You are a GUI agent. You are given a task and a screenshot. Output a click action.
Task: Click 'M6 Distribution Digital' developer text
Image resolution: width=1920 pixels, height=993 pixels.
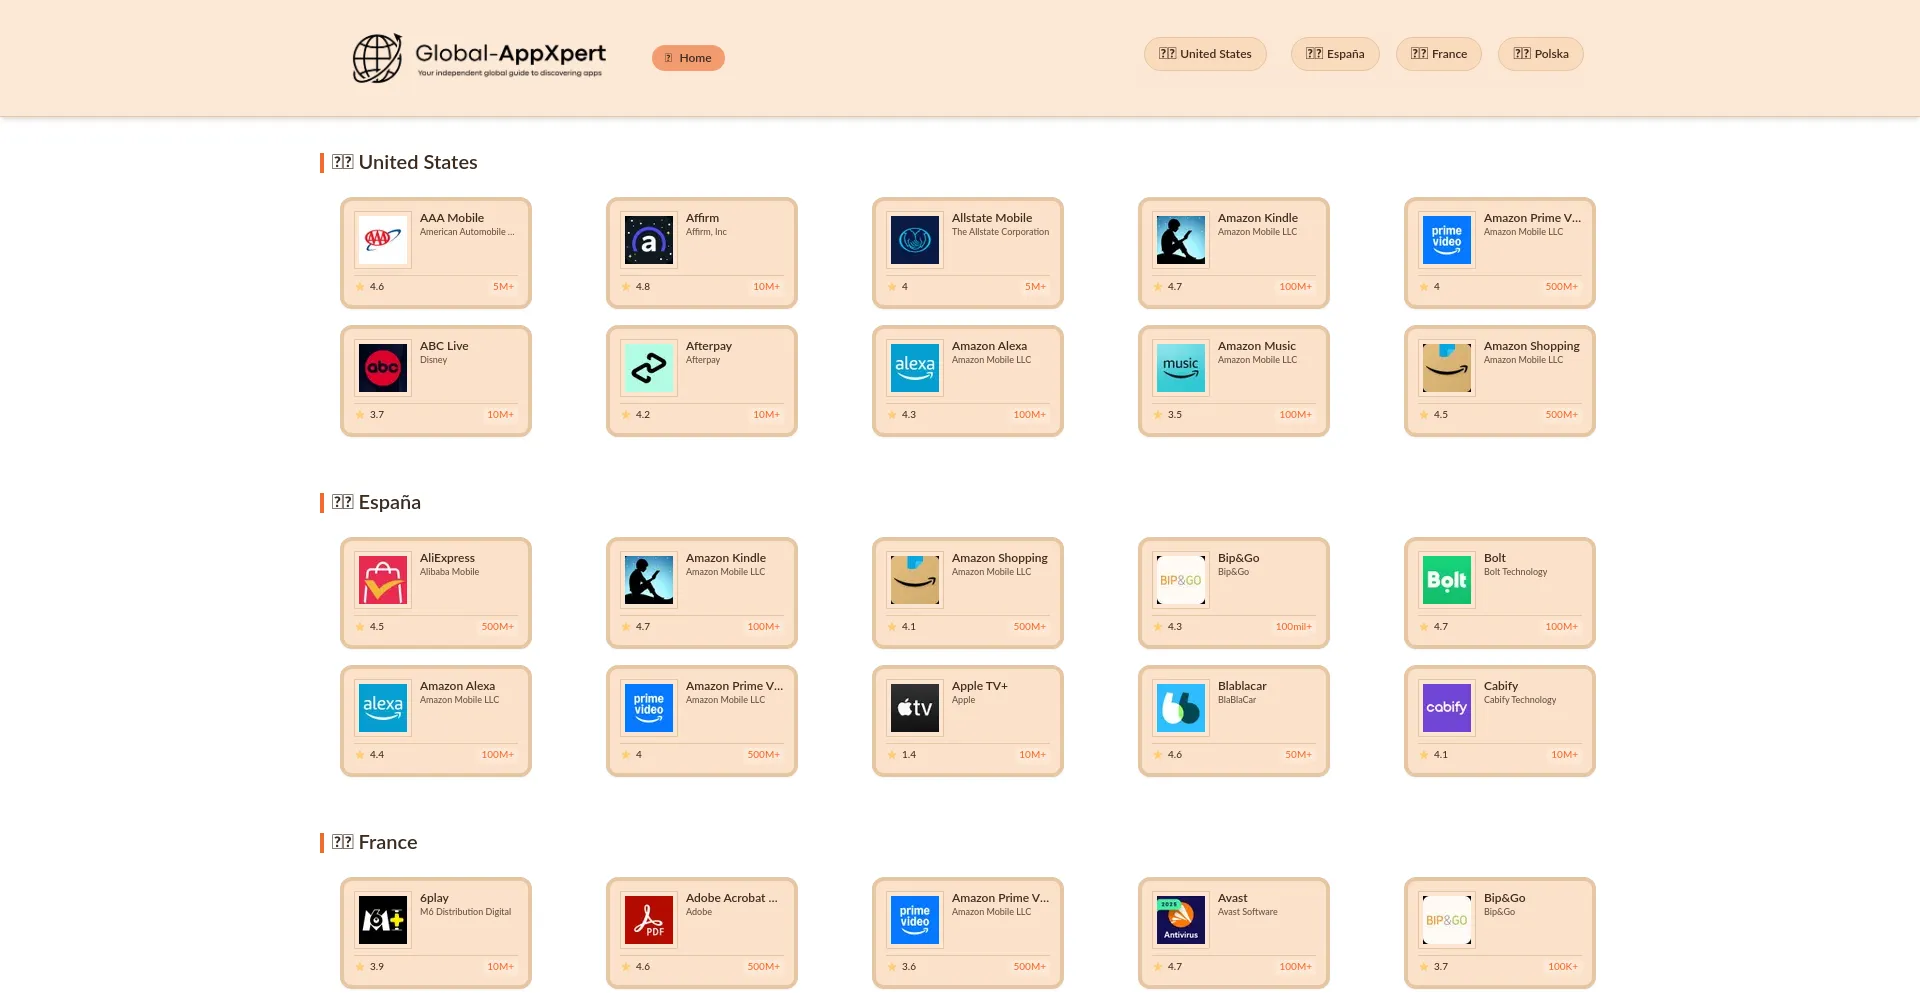(465, 912)
